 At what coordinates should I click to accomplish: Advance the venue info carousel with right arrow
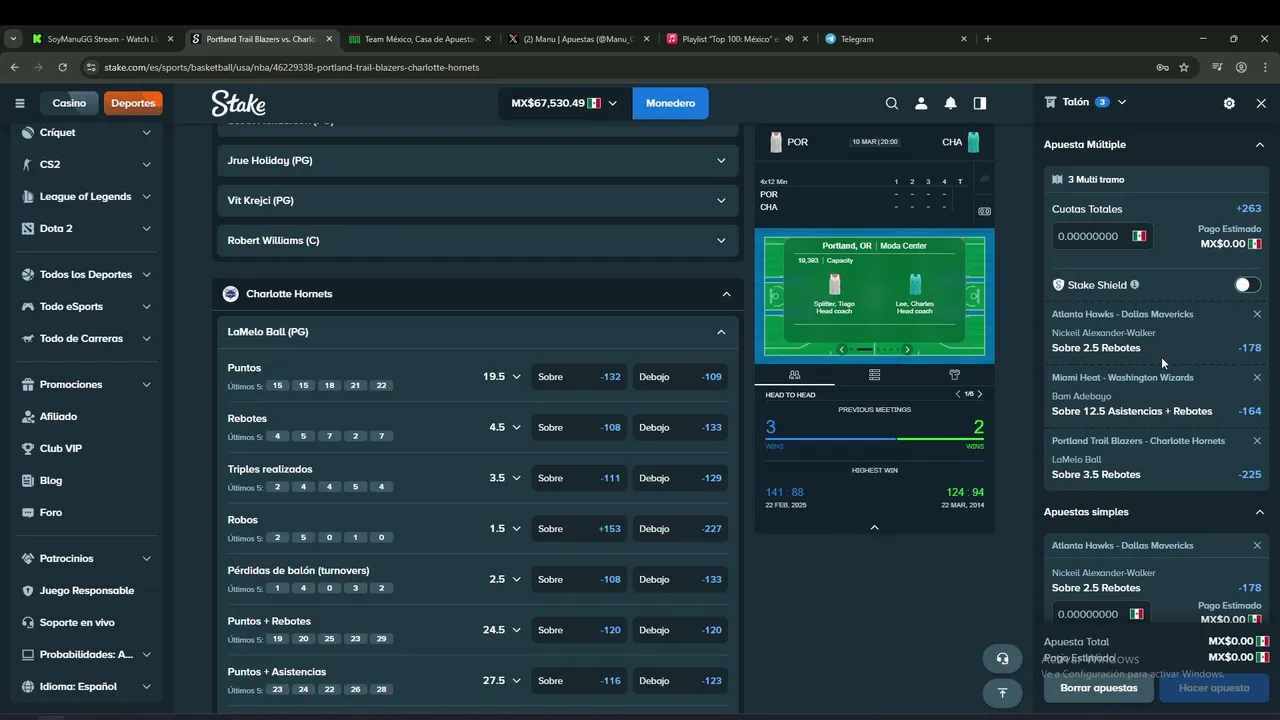tap(907, 349)
